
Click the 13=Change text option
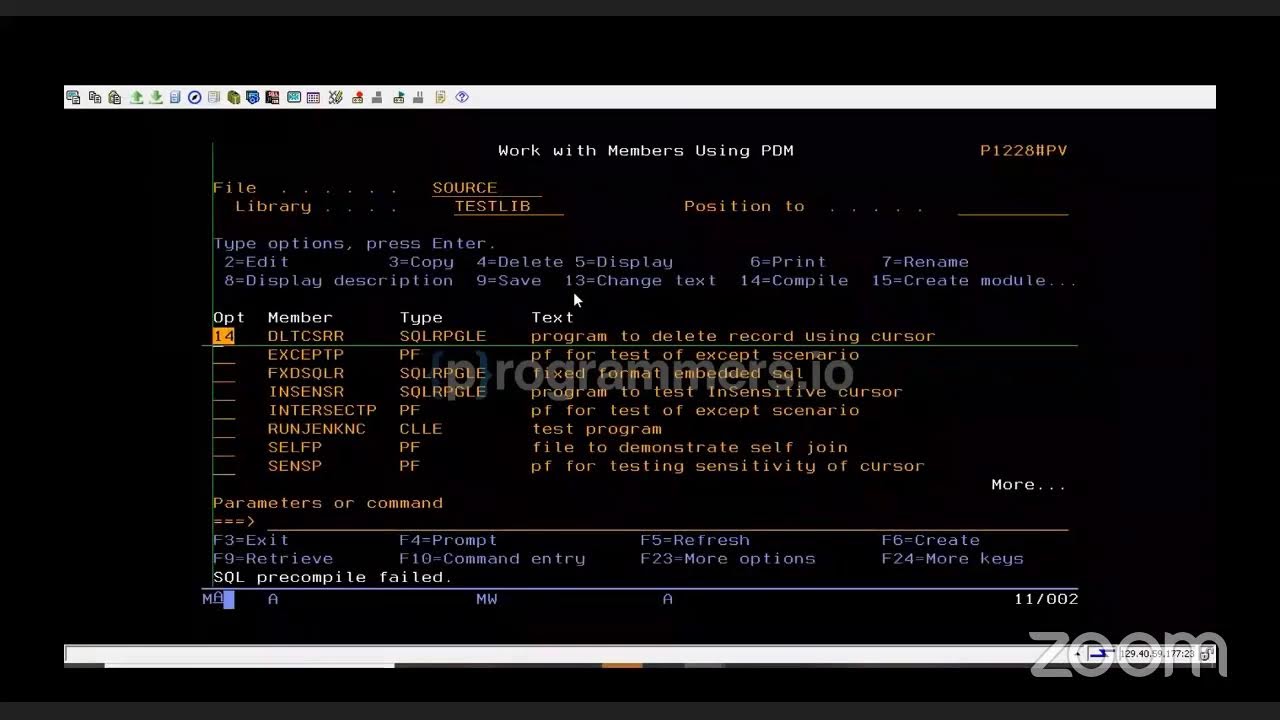click(640, 281)
